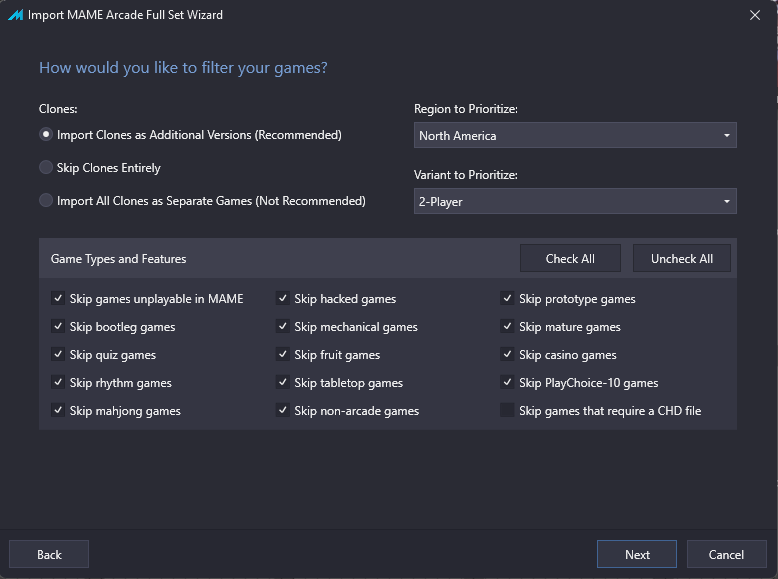Image resolution: width=778 pixels, height=579 pixels.
Task: Choose Import All Clones as Separate Games
Action: (46, 200)
